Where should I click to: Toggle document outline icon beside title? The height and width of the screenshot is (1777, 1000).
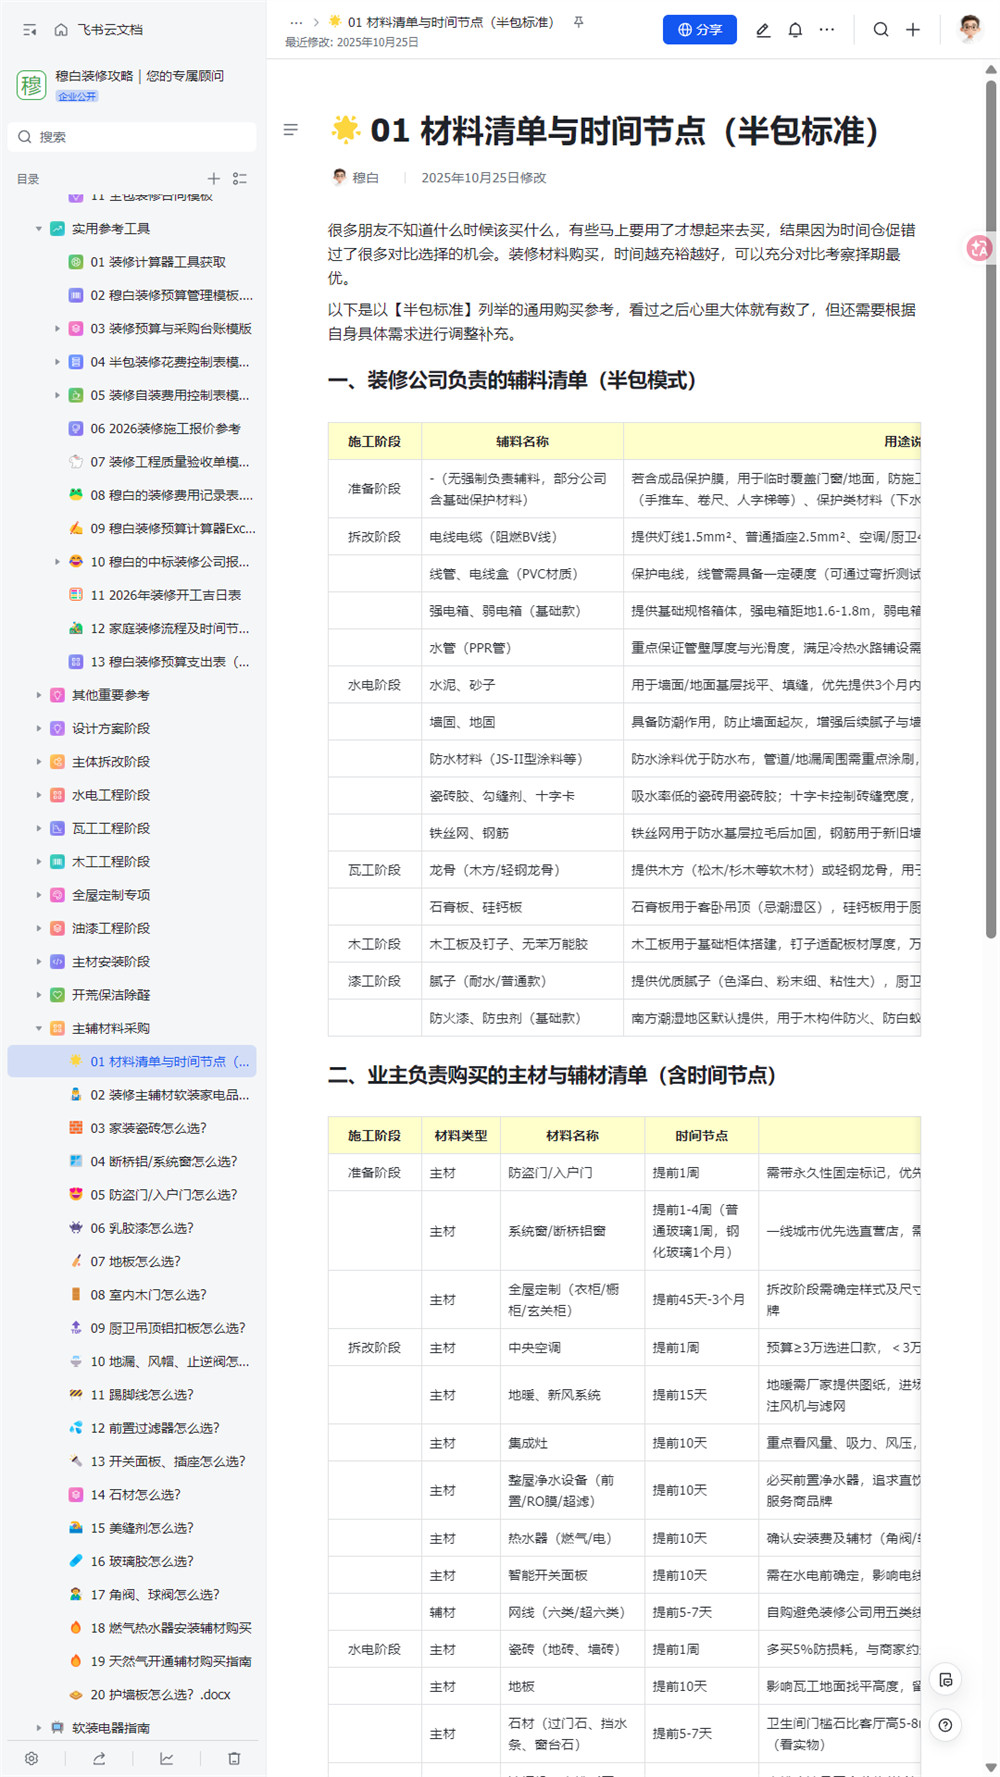pos(291,130)
